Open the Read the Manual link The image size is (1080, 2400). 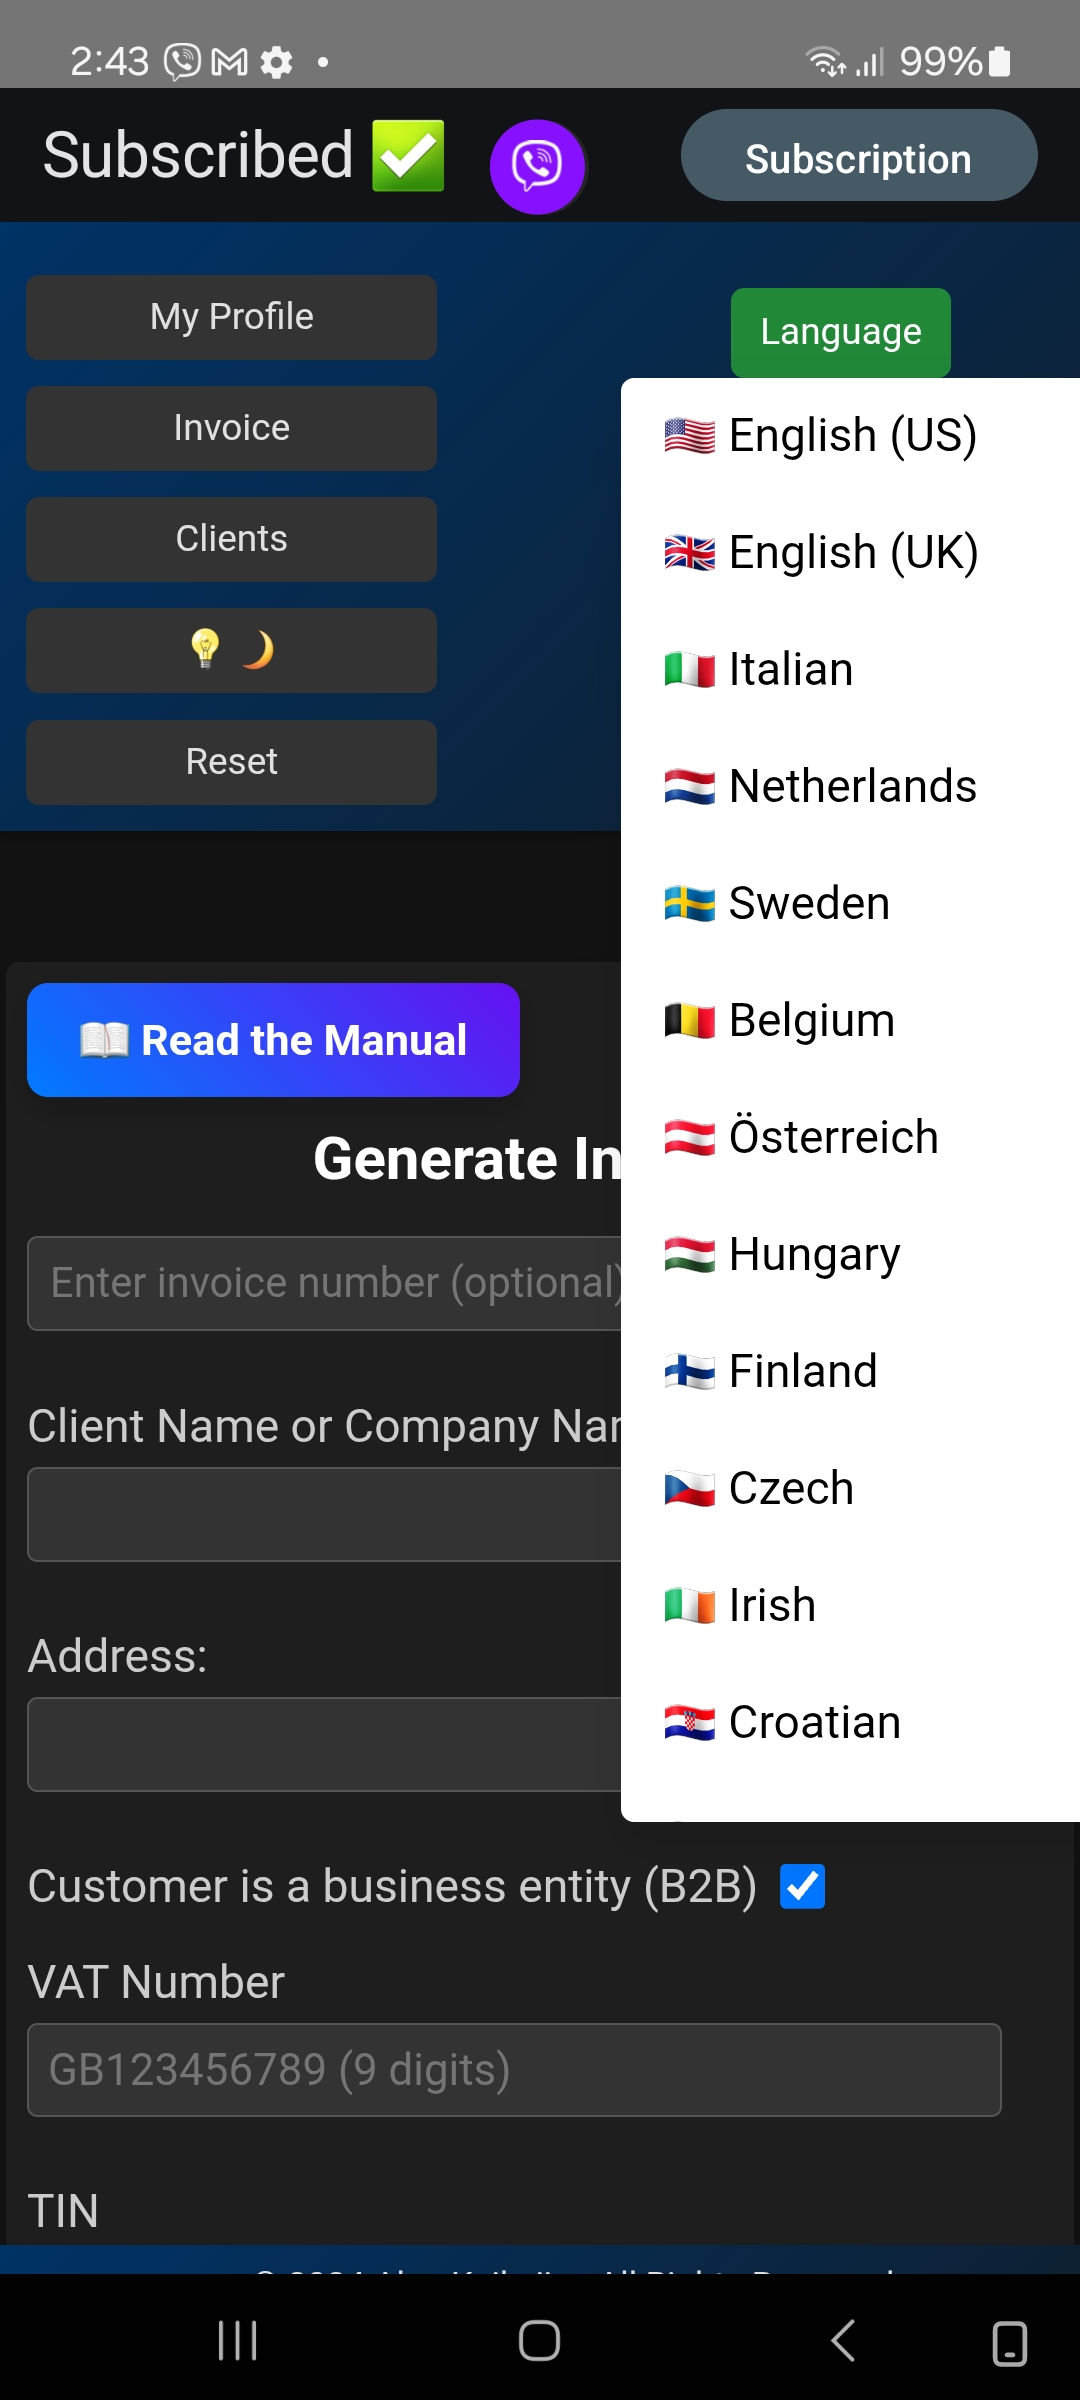click(x=273, y=1040)
